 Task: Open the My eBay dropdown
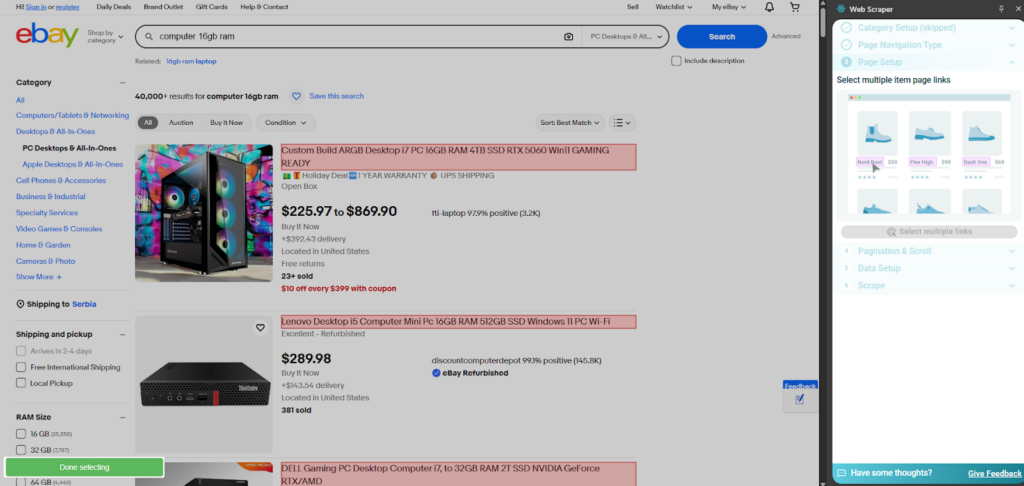pyautogui.click(x=729, y=7)
